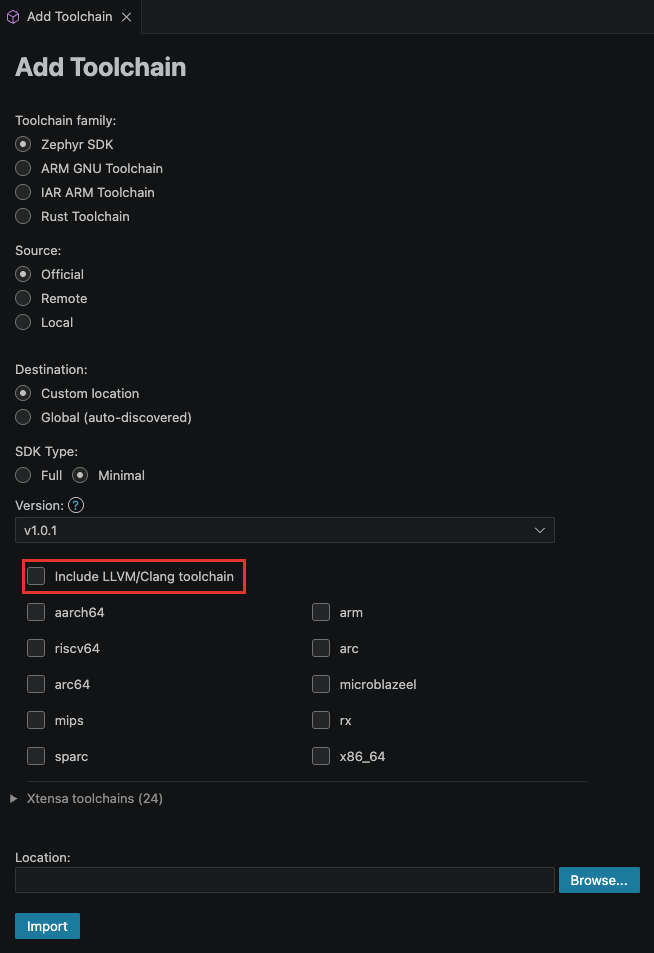
Task: Set source to Remote
Action: [23, 298]
